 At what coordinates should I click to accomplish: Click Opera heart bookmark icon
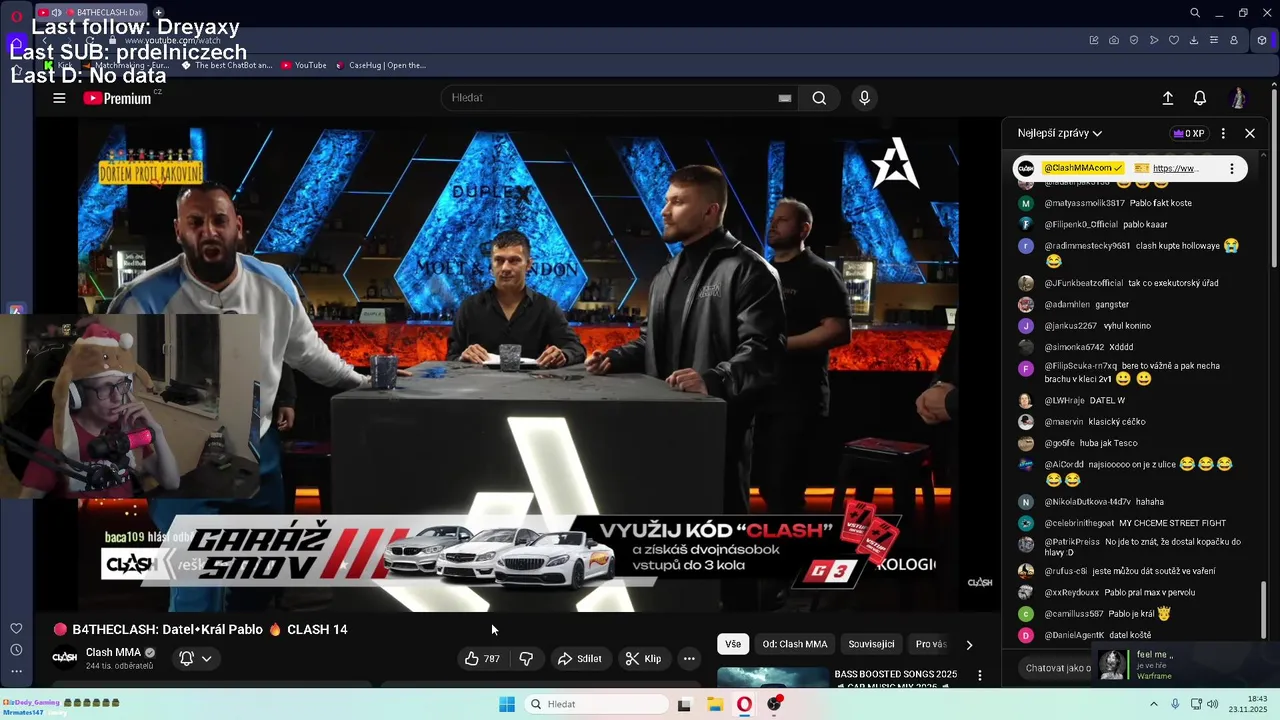coord(1174,40)
